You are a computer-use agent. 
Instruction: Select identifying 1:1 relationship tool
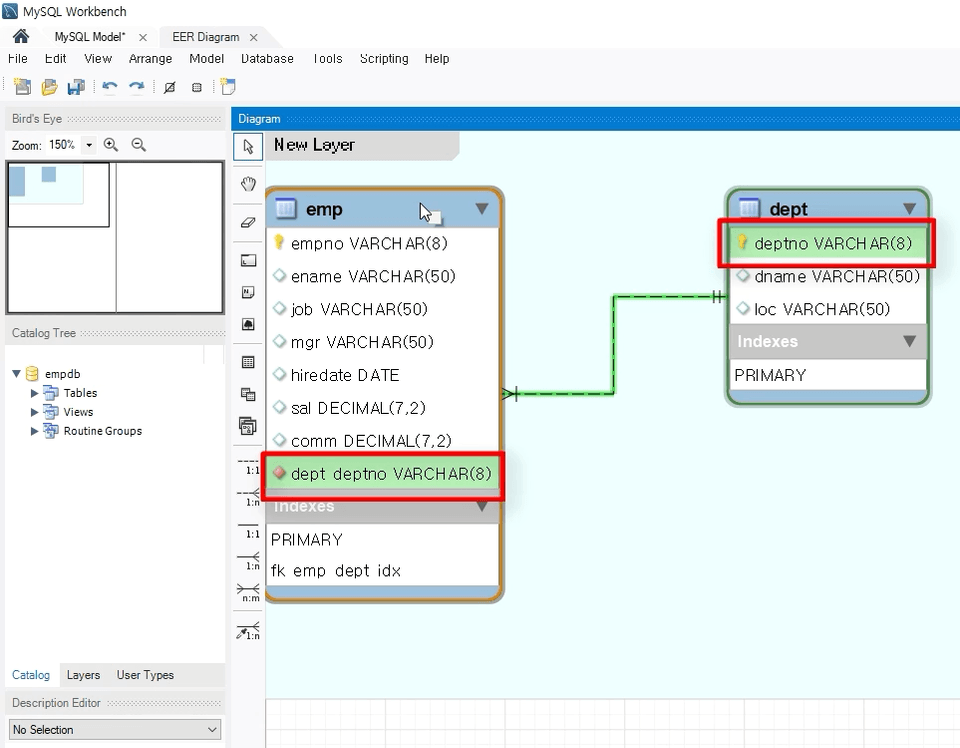point(248,530)
